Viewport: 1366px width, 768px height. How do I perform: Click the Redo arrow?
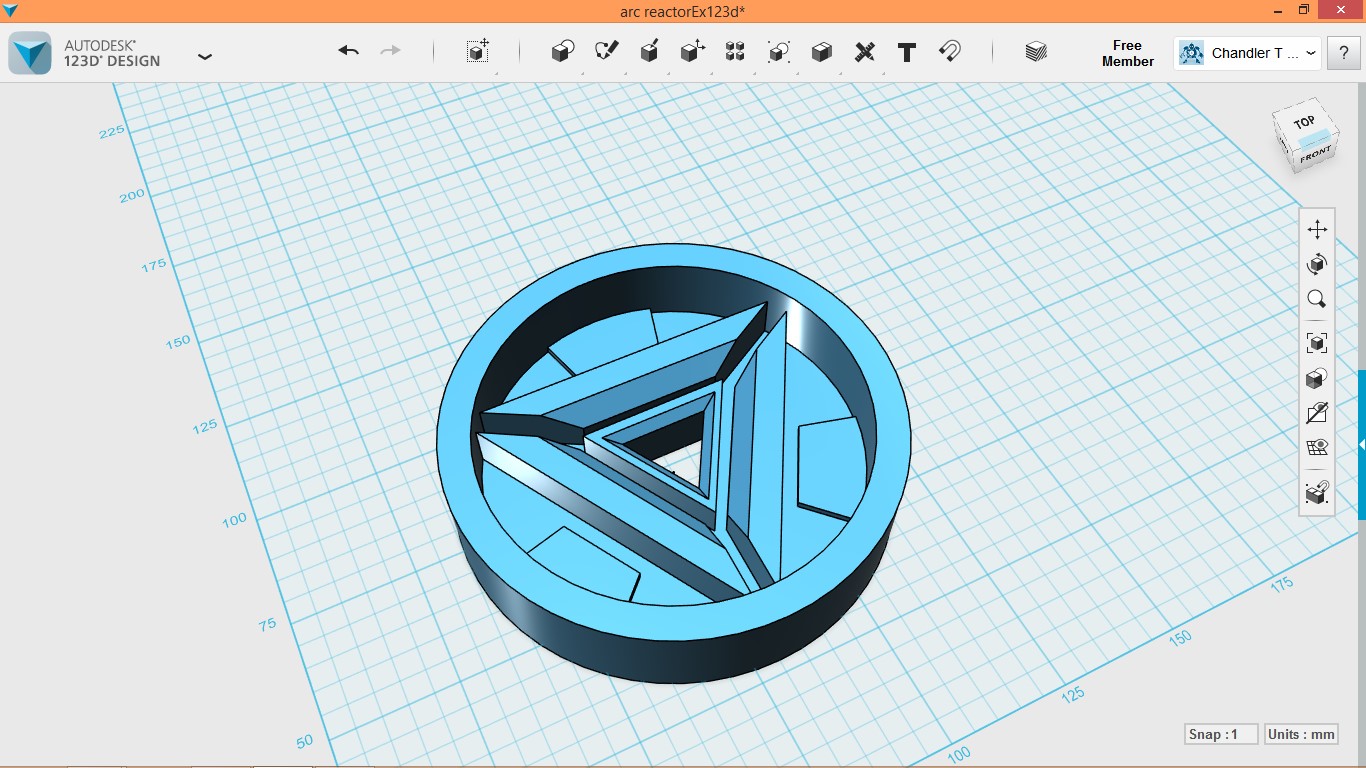(x=391, y=51)
